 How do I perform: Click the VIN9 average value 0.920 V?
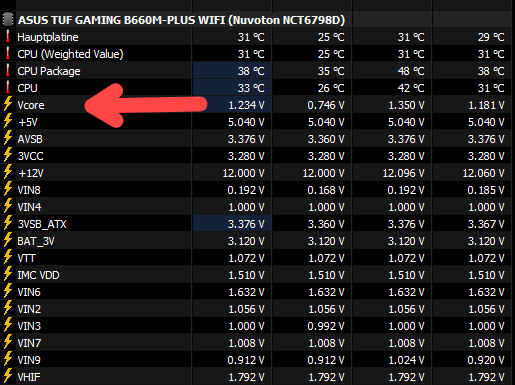[x=486, y=360]
